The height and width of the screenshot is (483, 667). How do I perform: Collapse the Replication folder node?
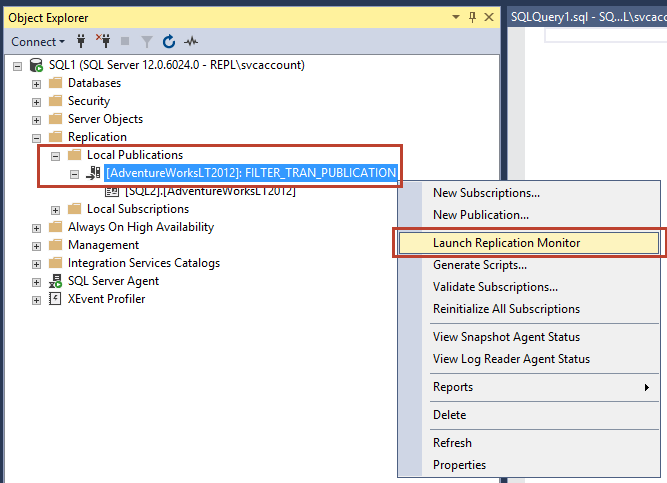pos(37,137)
